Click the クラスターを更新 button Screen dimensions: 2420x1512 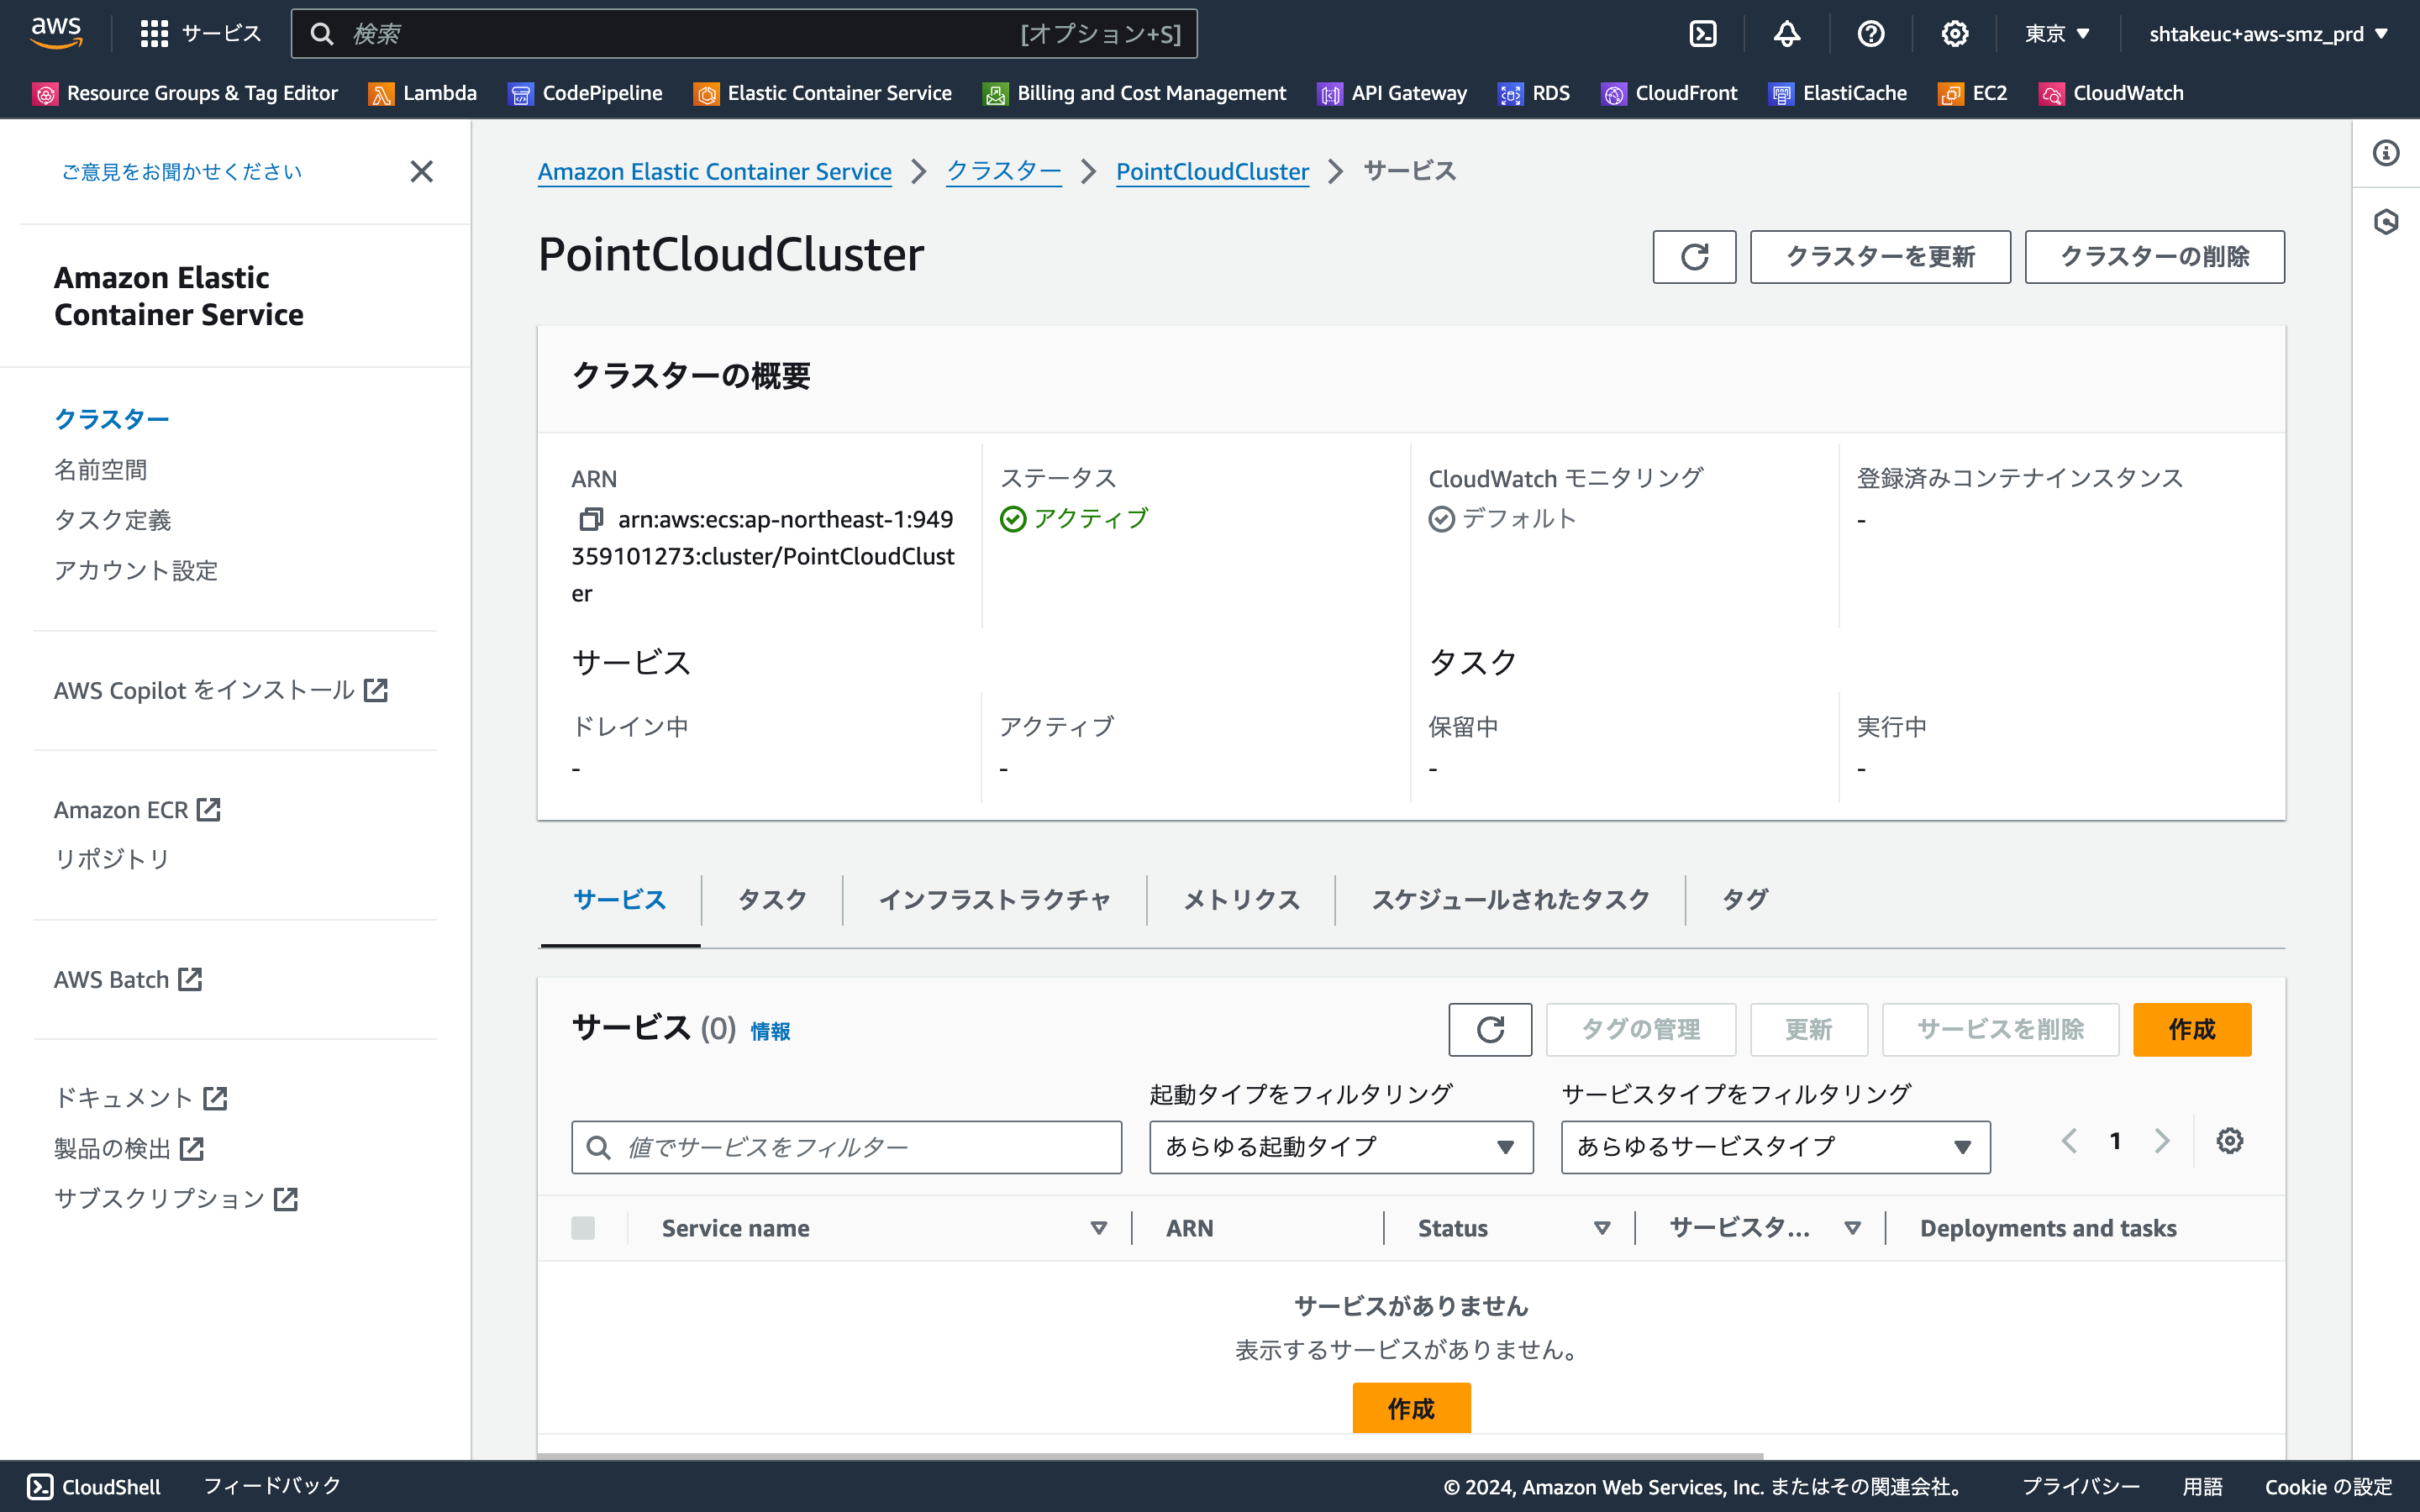click(x=1880, y=257)
